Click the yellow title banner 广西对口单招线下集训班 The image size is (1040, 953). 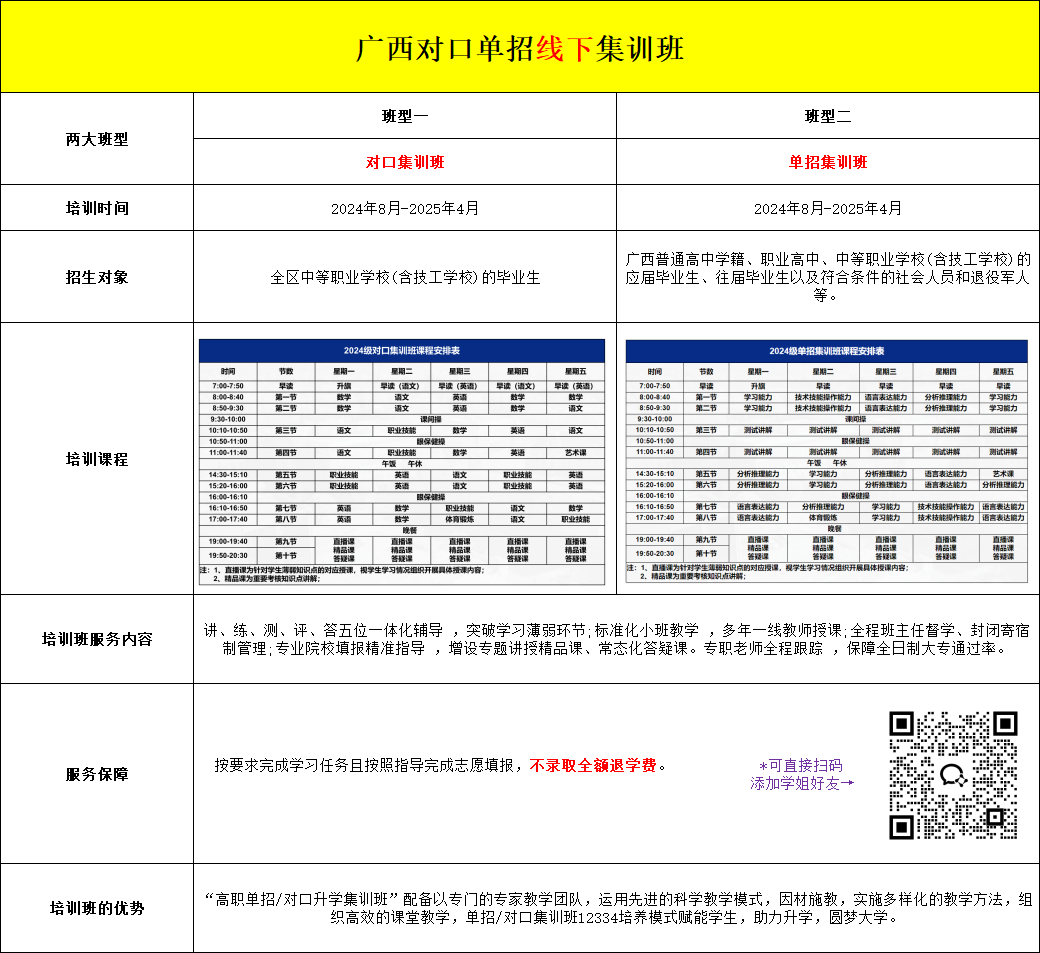520,47
